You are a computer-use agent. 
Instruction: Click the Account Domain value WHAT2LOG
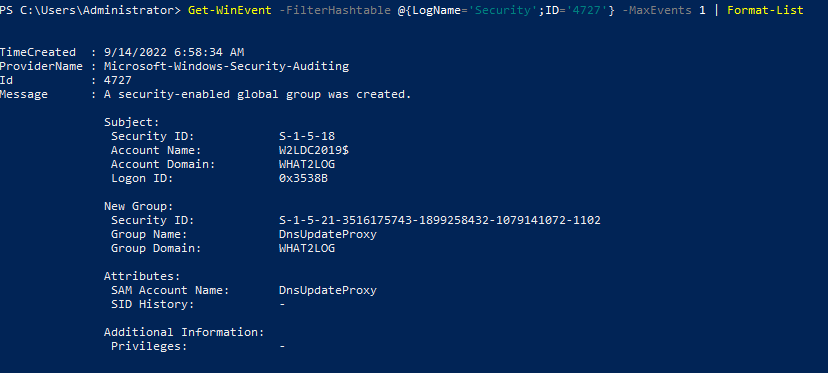point(307,164)
